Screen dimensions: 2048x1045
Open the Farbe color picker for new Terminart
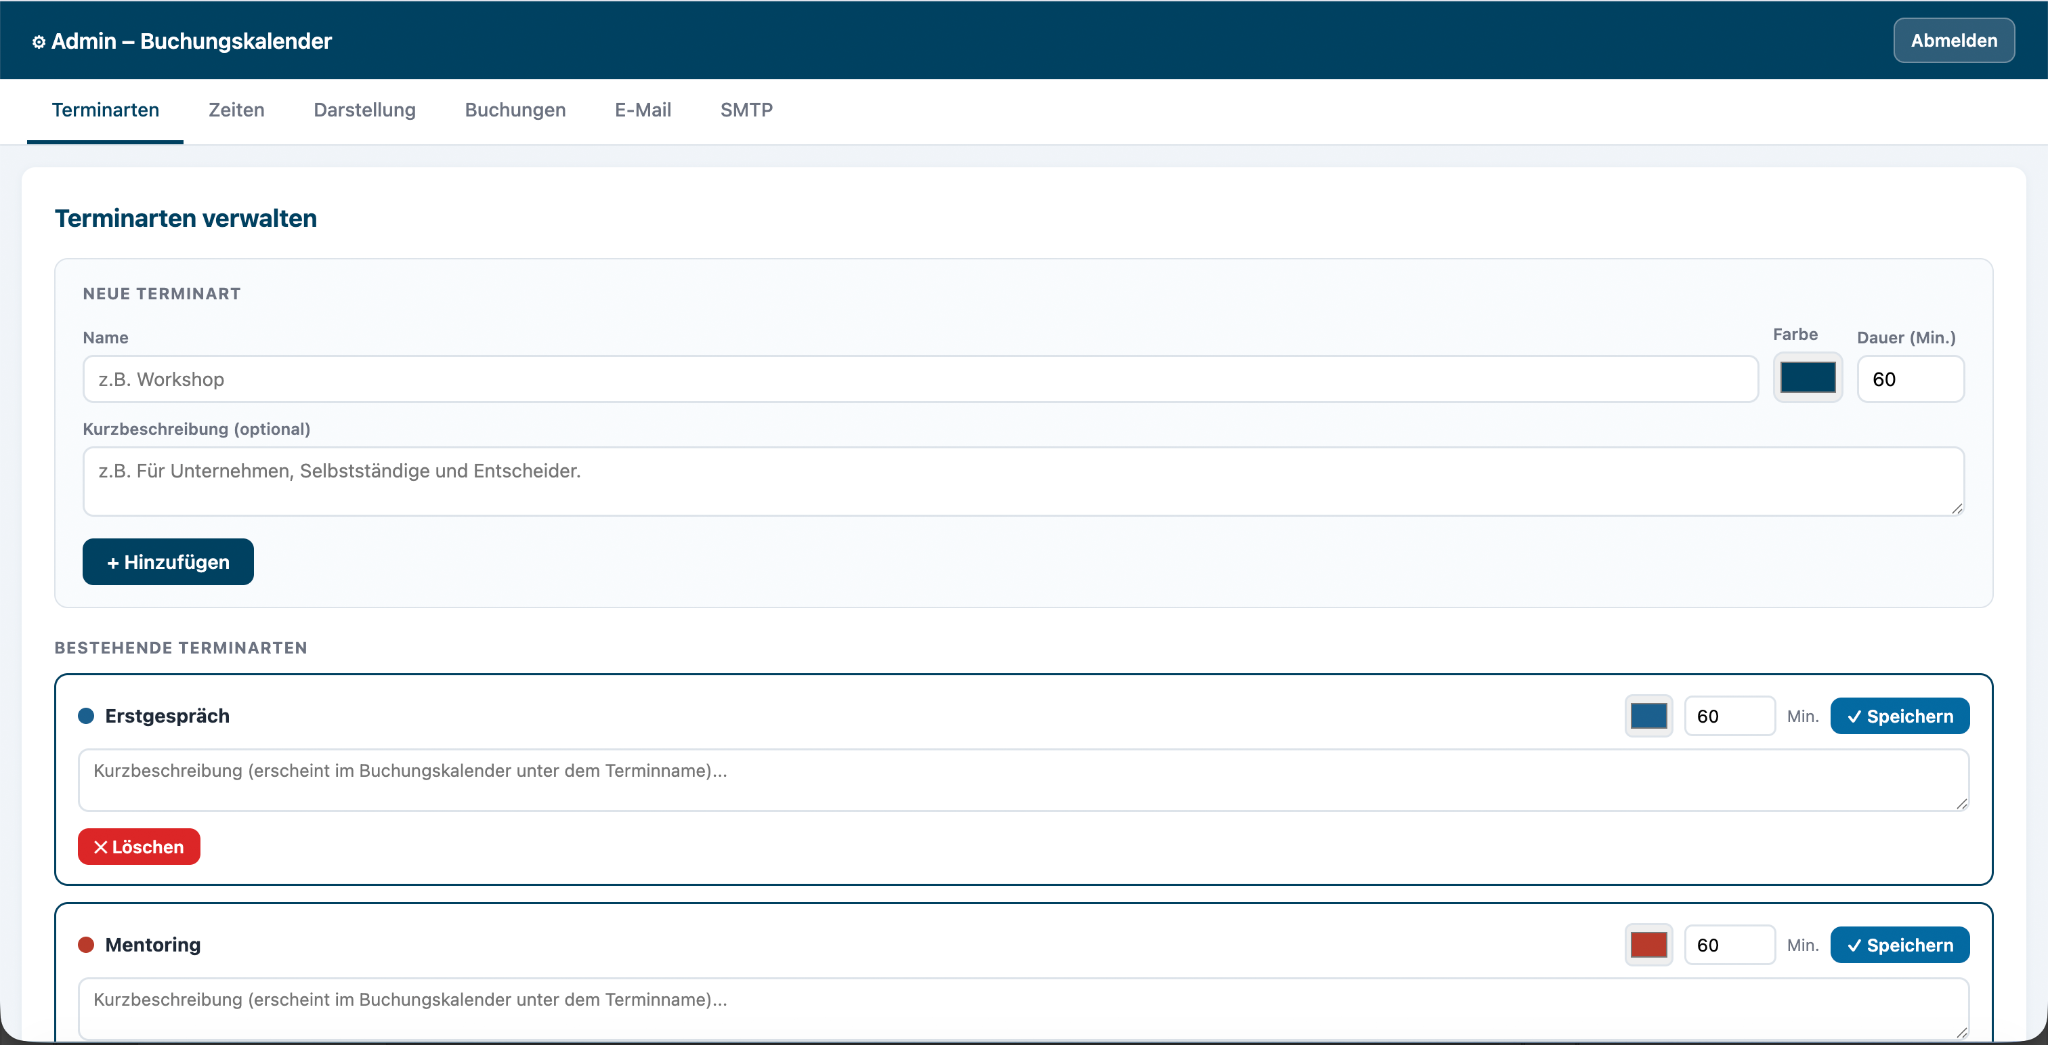[x=1808, y=378]
